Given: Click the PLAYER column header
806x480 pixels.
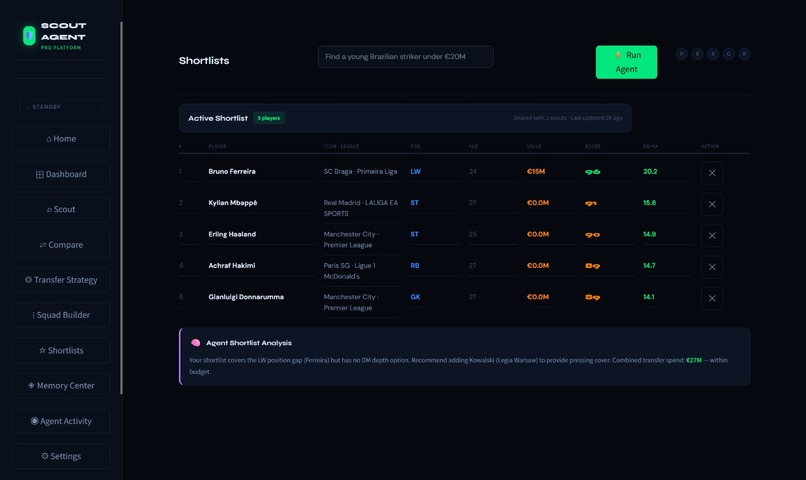Looking at the screenshot, I should click(x=217, y=146).
